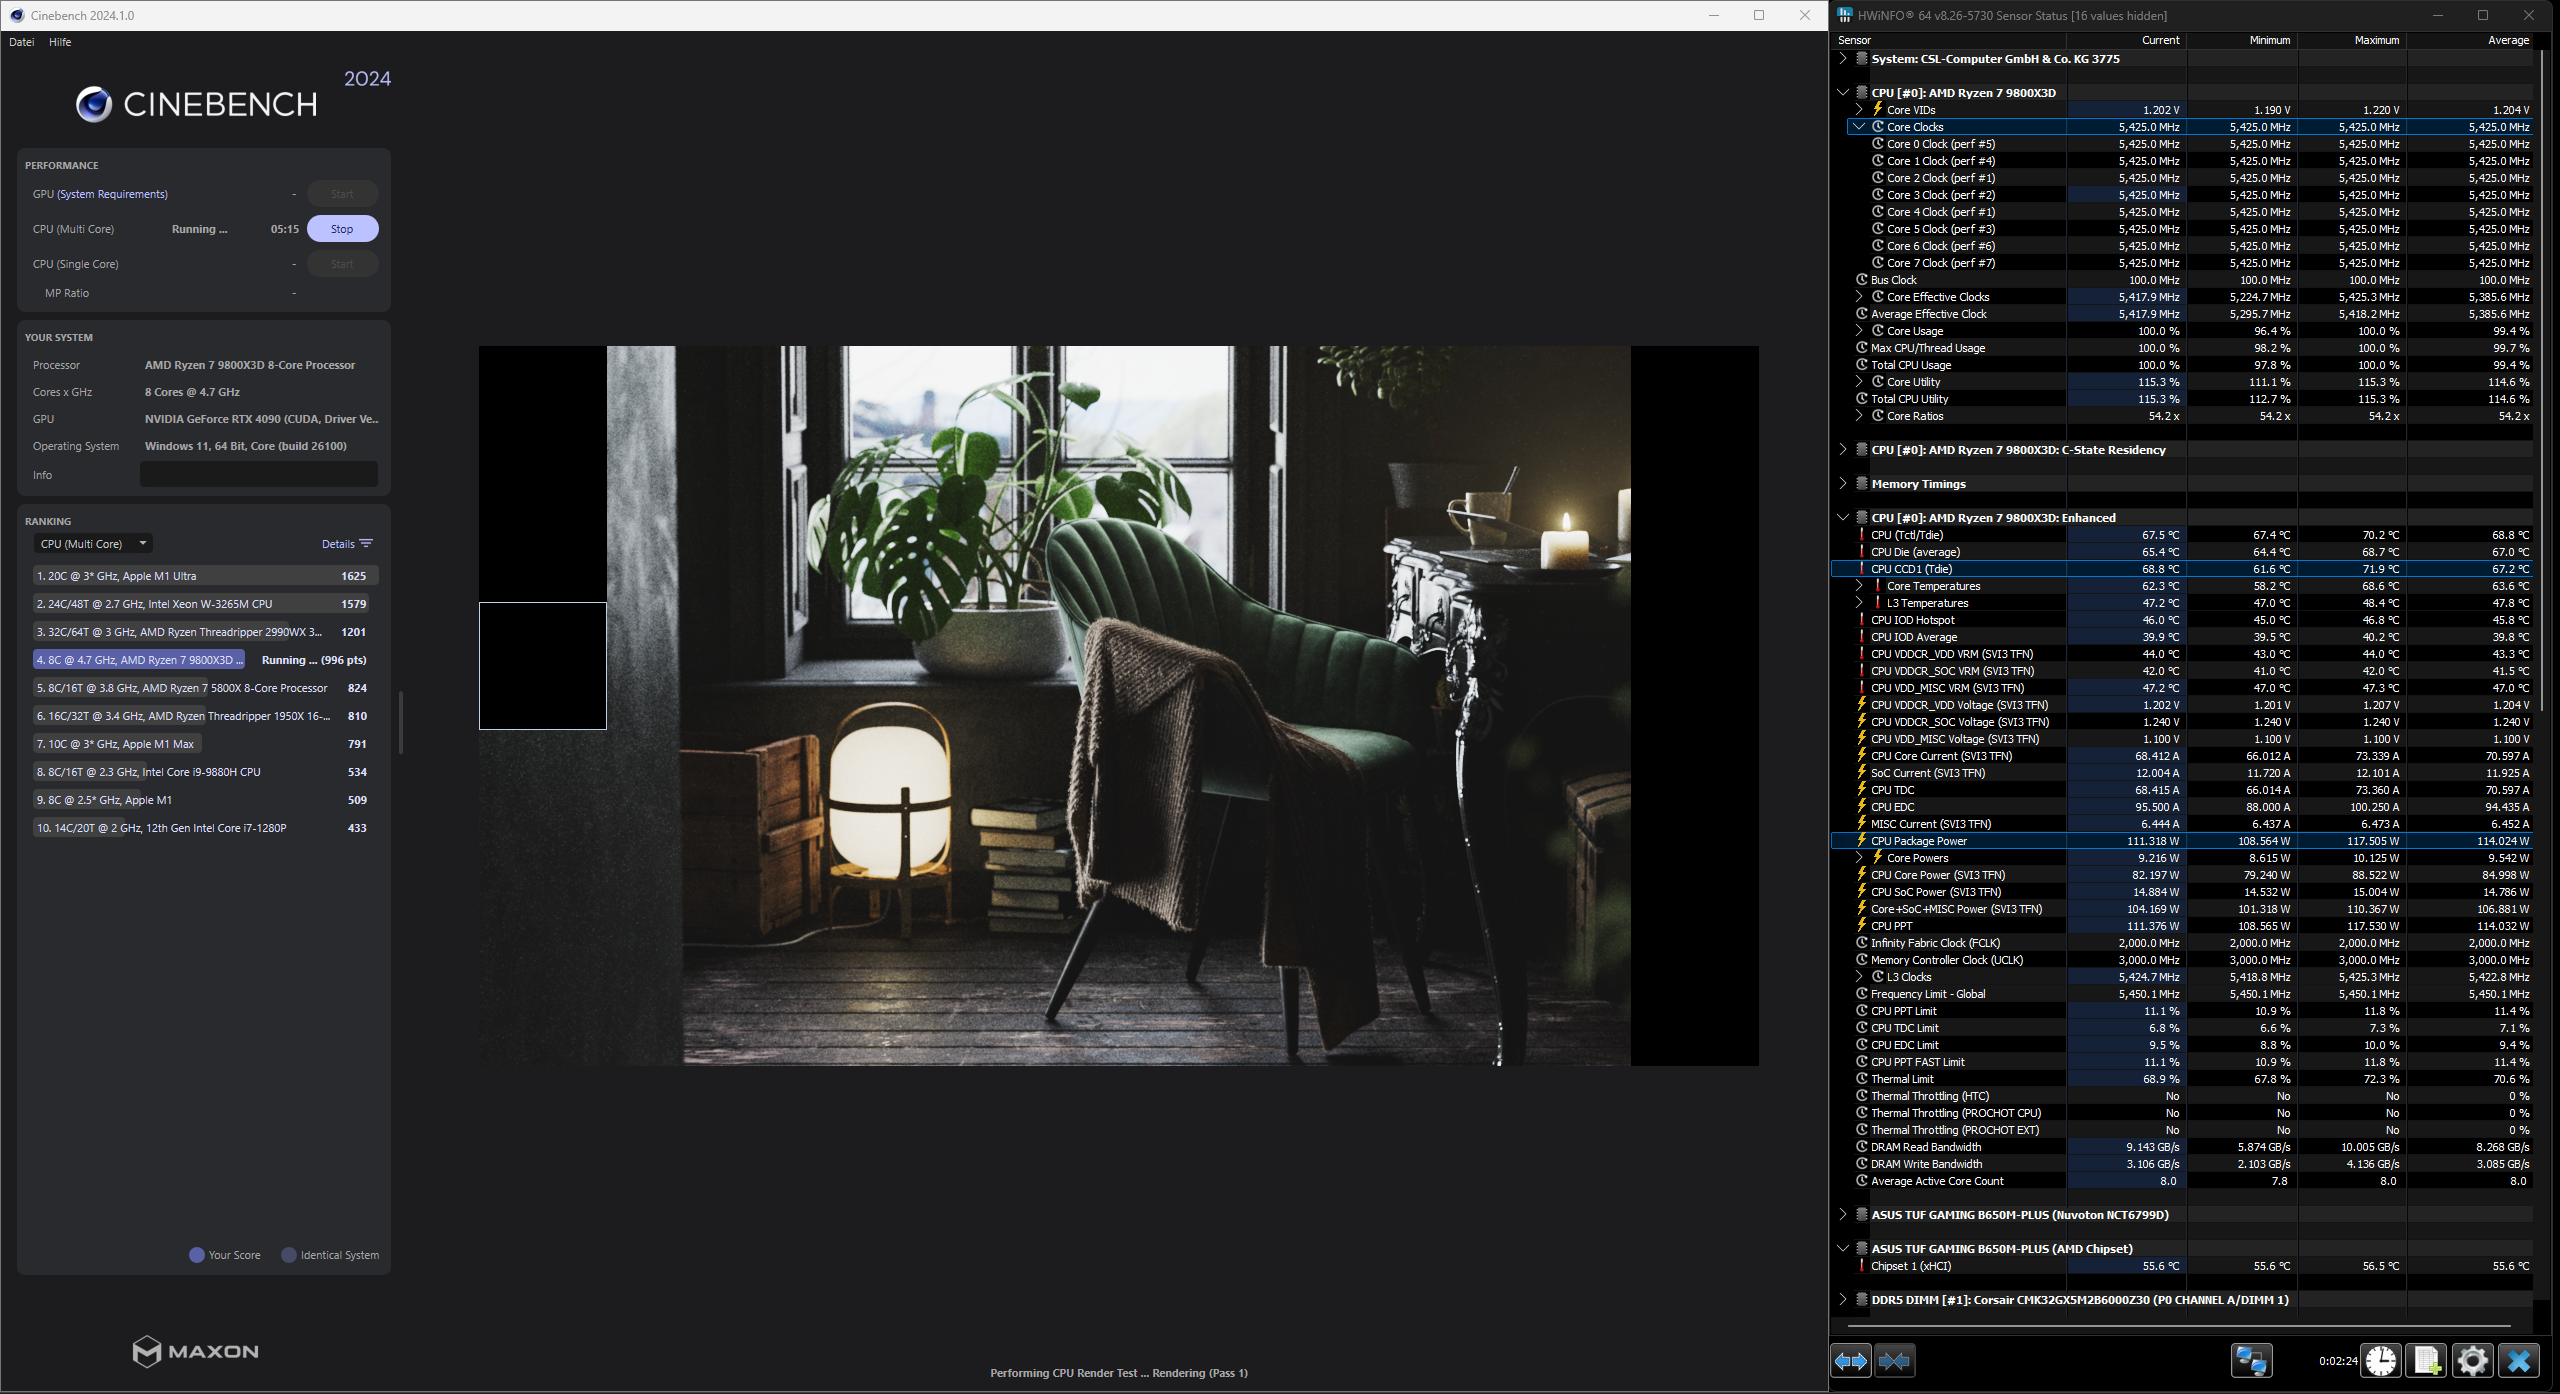This screenshot has height=1394, width=2560.
Task: Click the Info input field under Operating System
Action: [x=258, y=473]
